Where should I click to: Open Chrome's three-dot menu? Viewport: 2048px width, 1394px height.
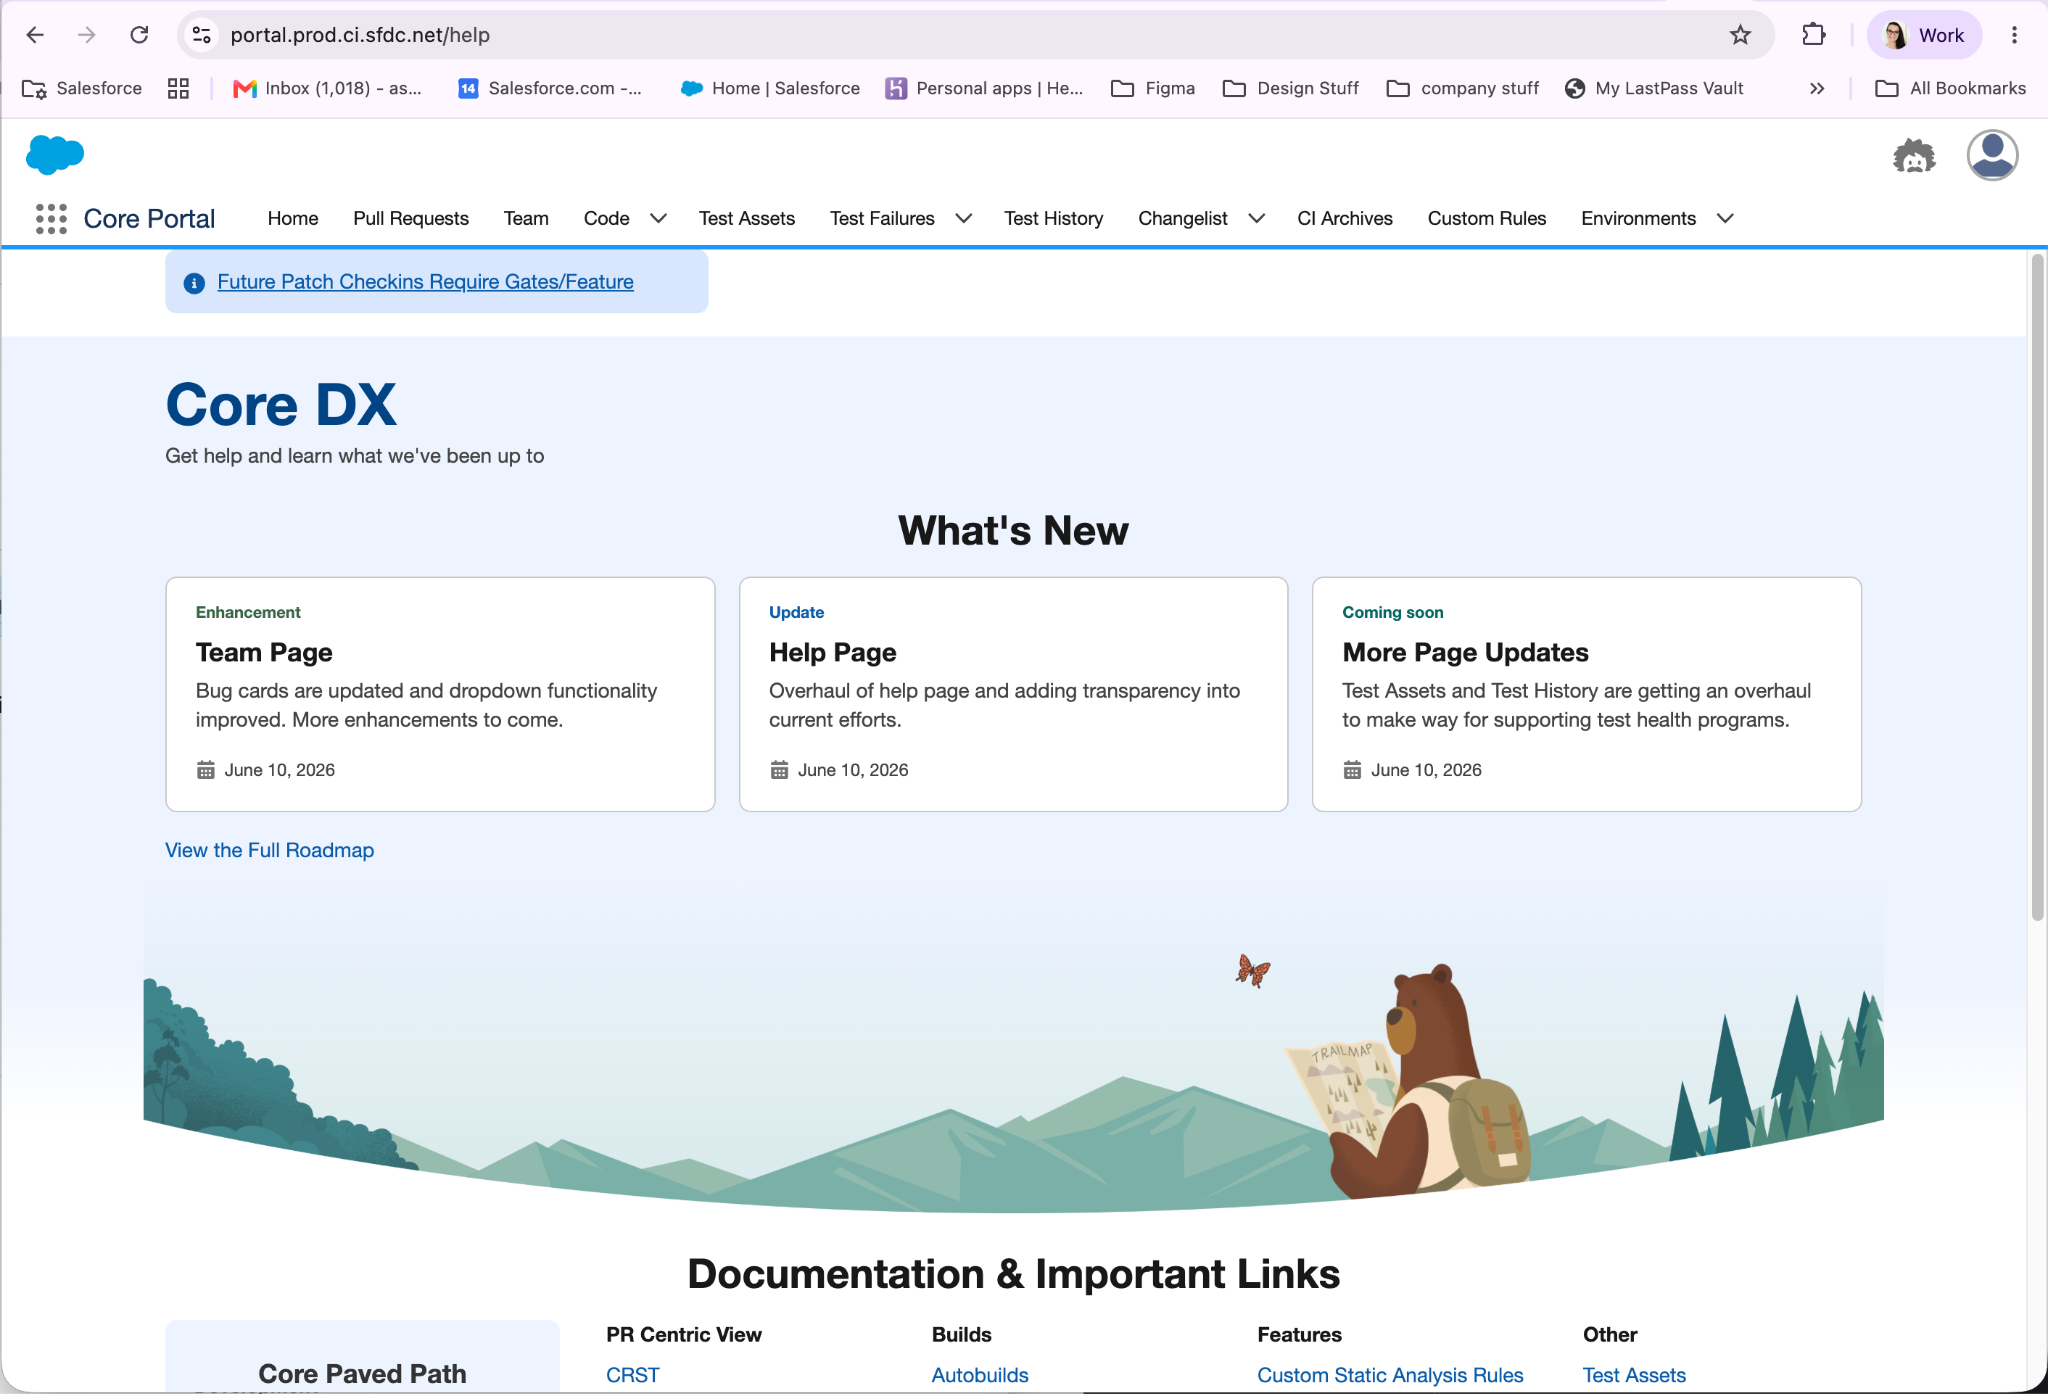[2014, 35]
